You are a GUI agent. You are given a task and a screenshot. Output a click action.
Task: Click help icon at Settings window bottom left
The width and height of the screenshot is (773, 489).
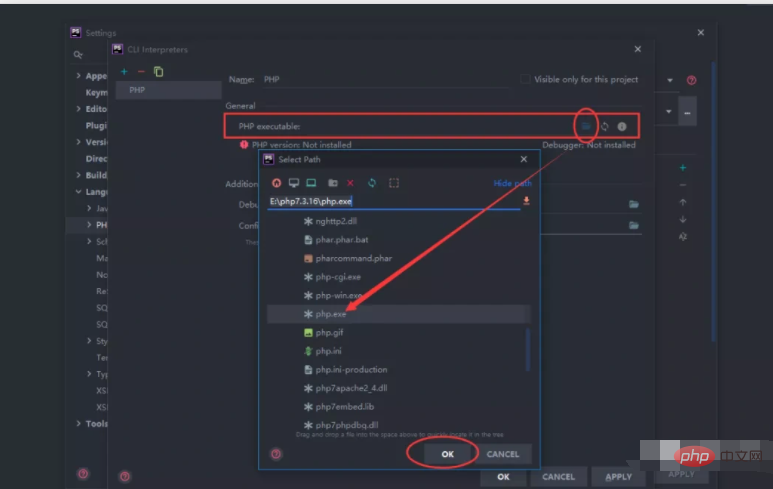83,474
